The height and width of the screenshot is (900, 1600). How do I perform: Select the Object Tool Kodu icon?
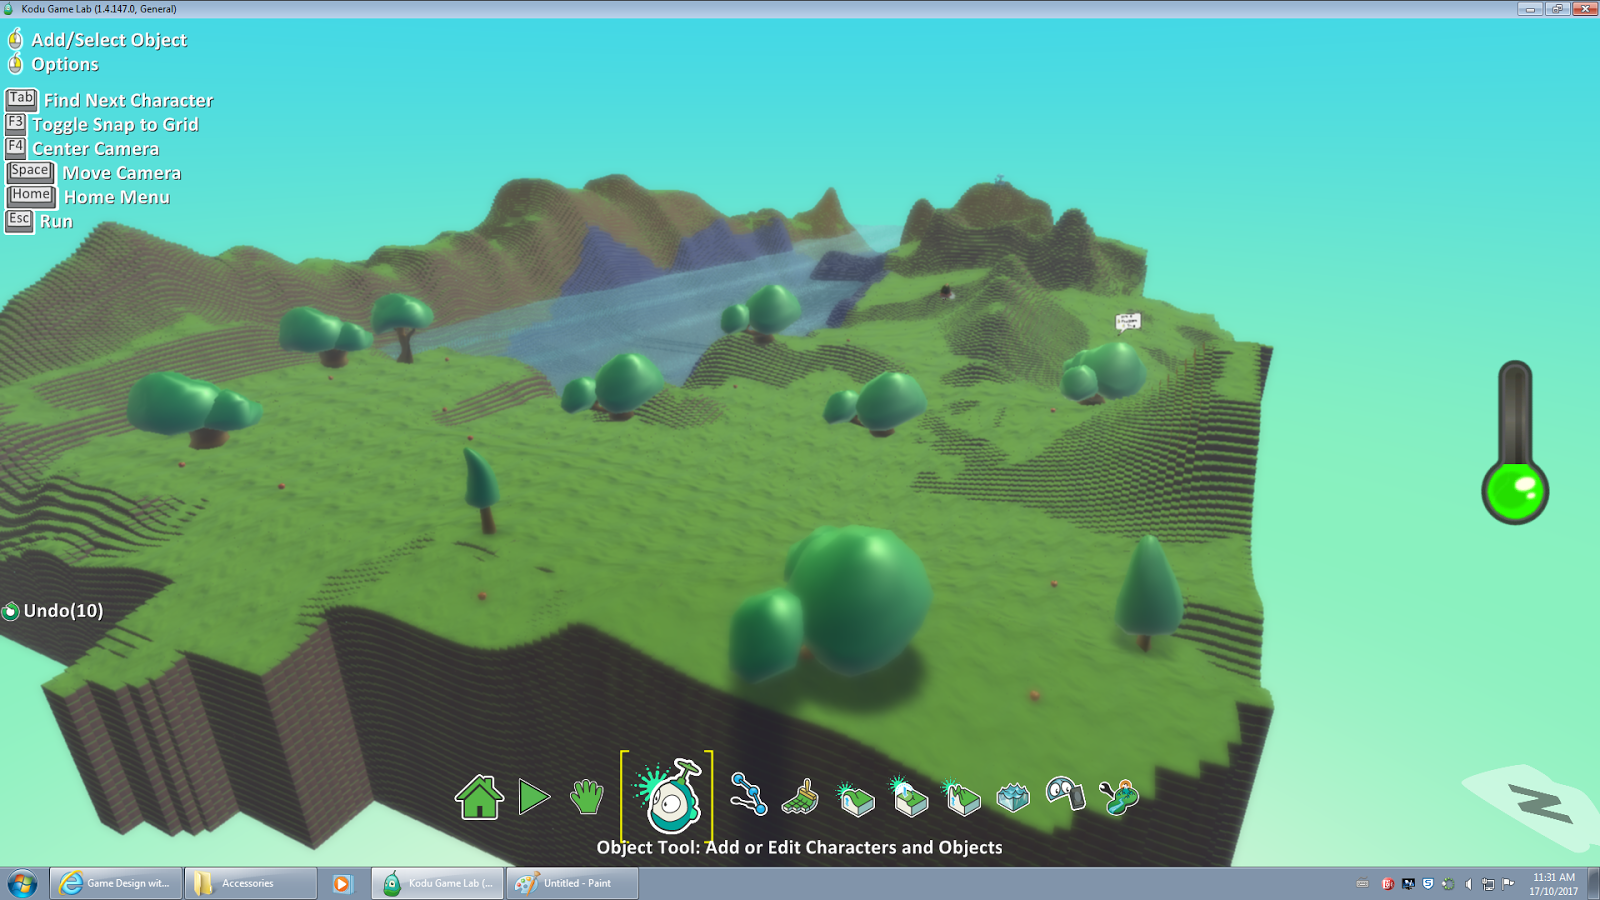[668, 796]
